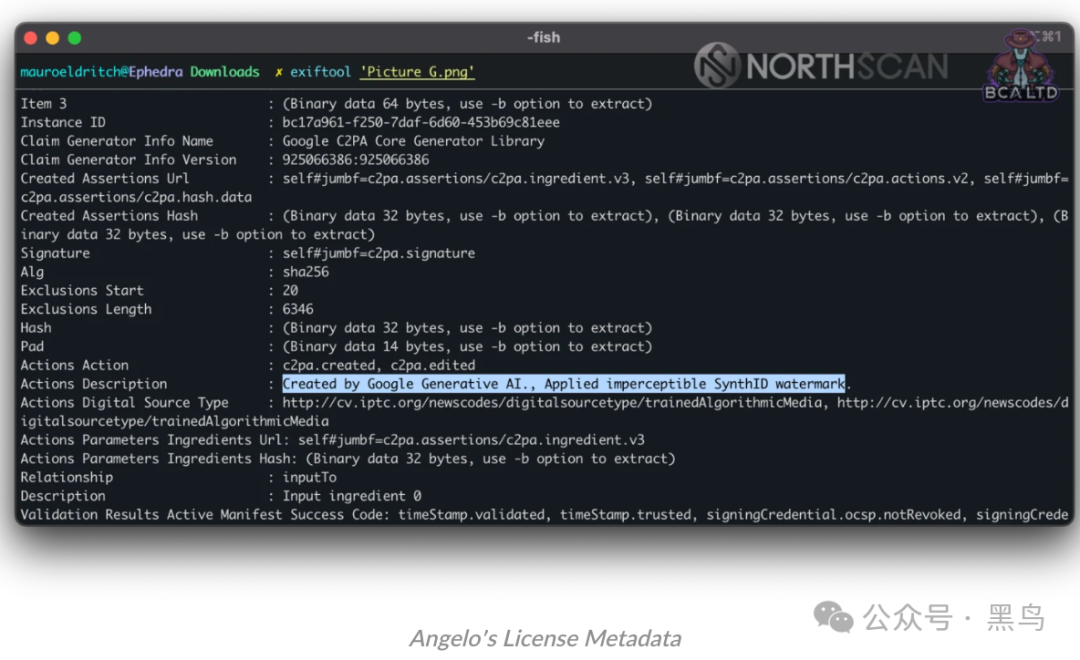
Task: Click the 'Claim Generator Info Name' label
Action: pos(116,141)
